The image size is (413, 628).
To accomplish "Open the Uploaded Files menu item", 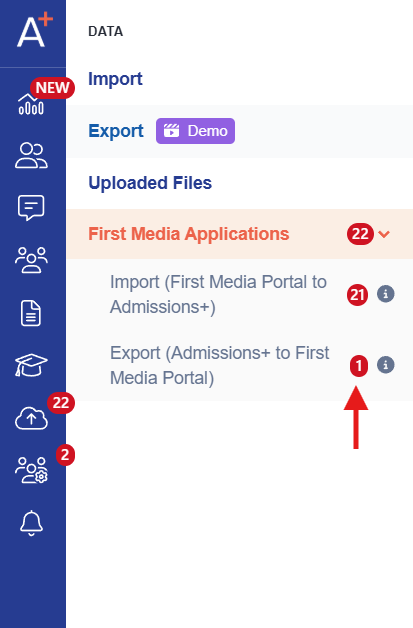I will click(150, 183).
